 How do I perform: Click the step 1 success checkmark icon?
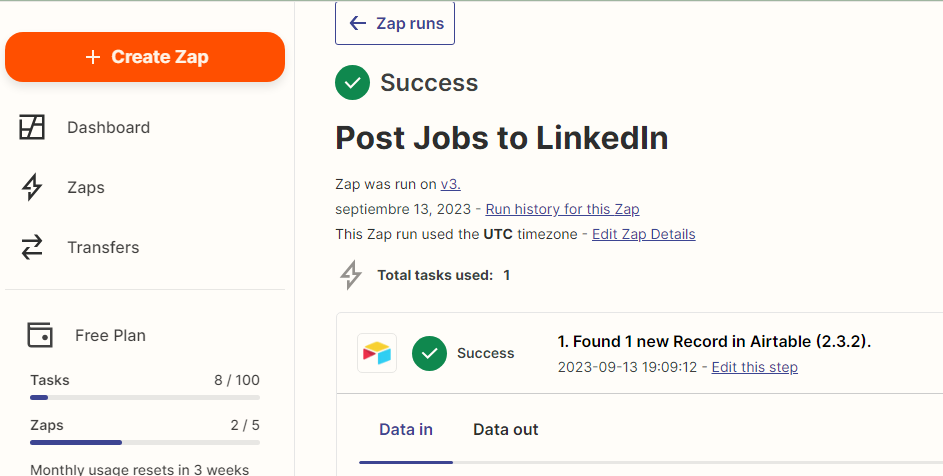[x=429, y=353]
